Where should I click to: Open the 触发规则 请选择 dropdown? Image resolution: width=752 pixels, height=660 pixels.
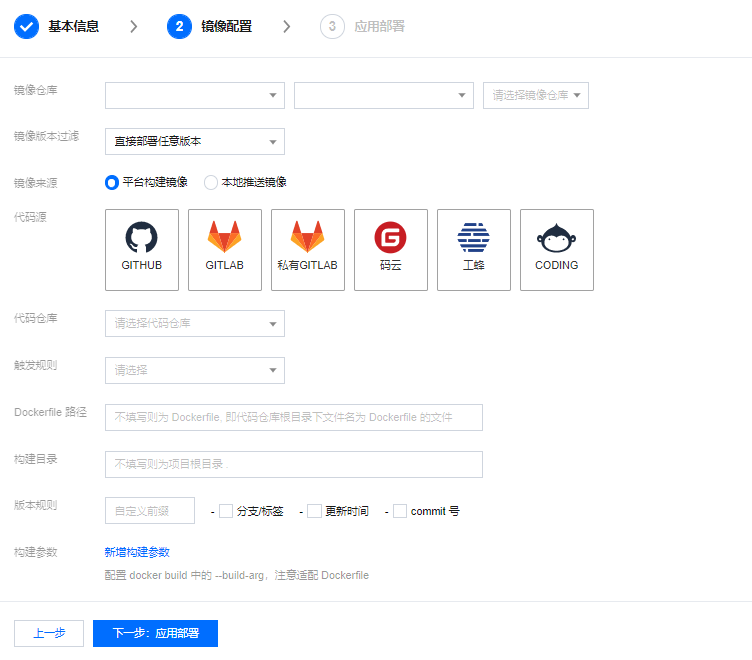coord(195,370)
